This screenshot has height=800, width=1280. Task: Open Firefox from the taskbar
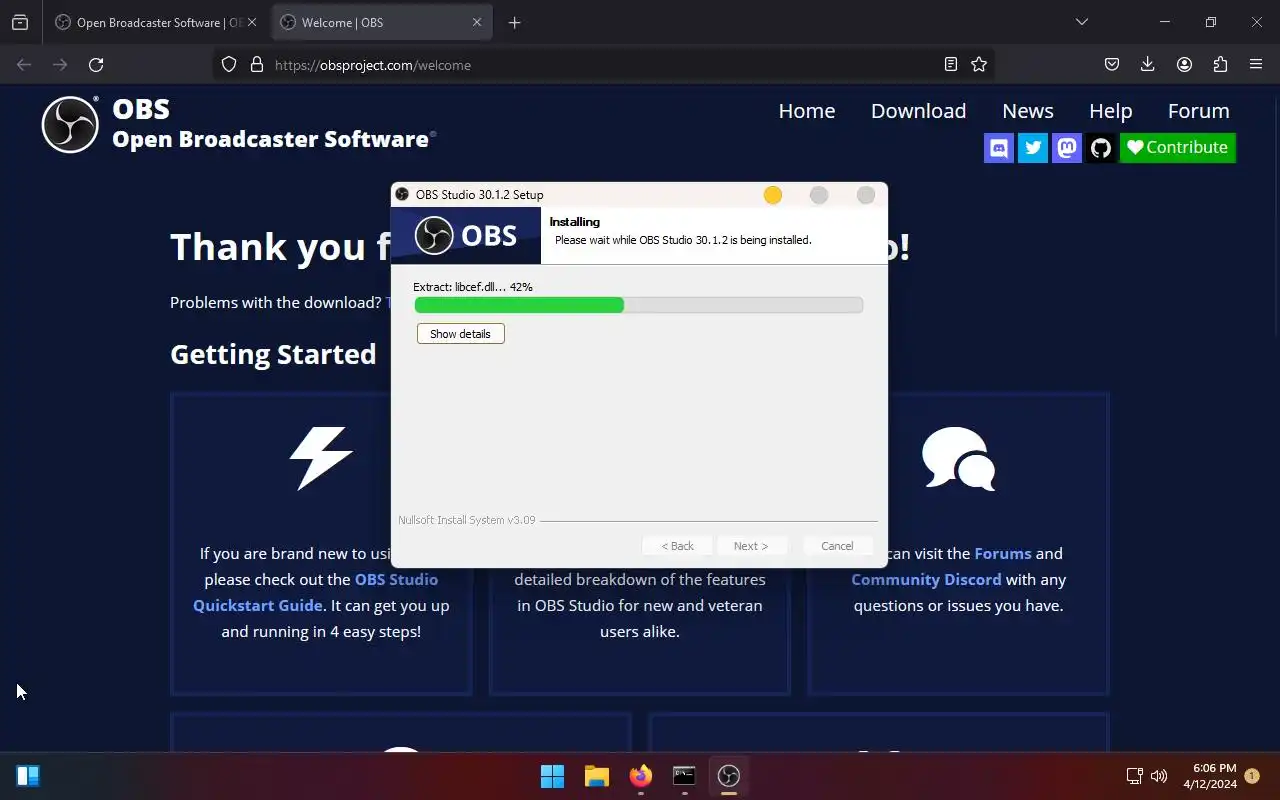(x=641, y=776)
